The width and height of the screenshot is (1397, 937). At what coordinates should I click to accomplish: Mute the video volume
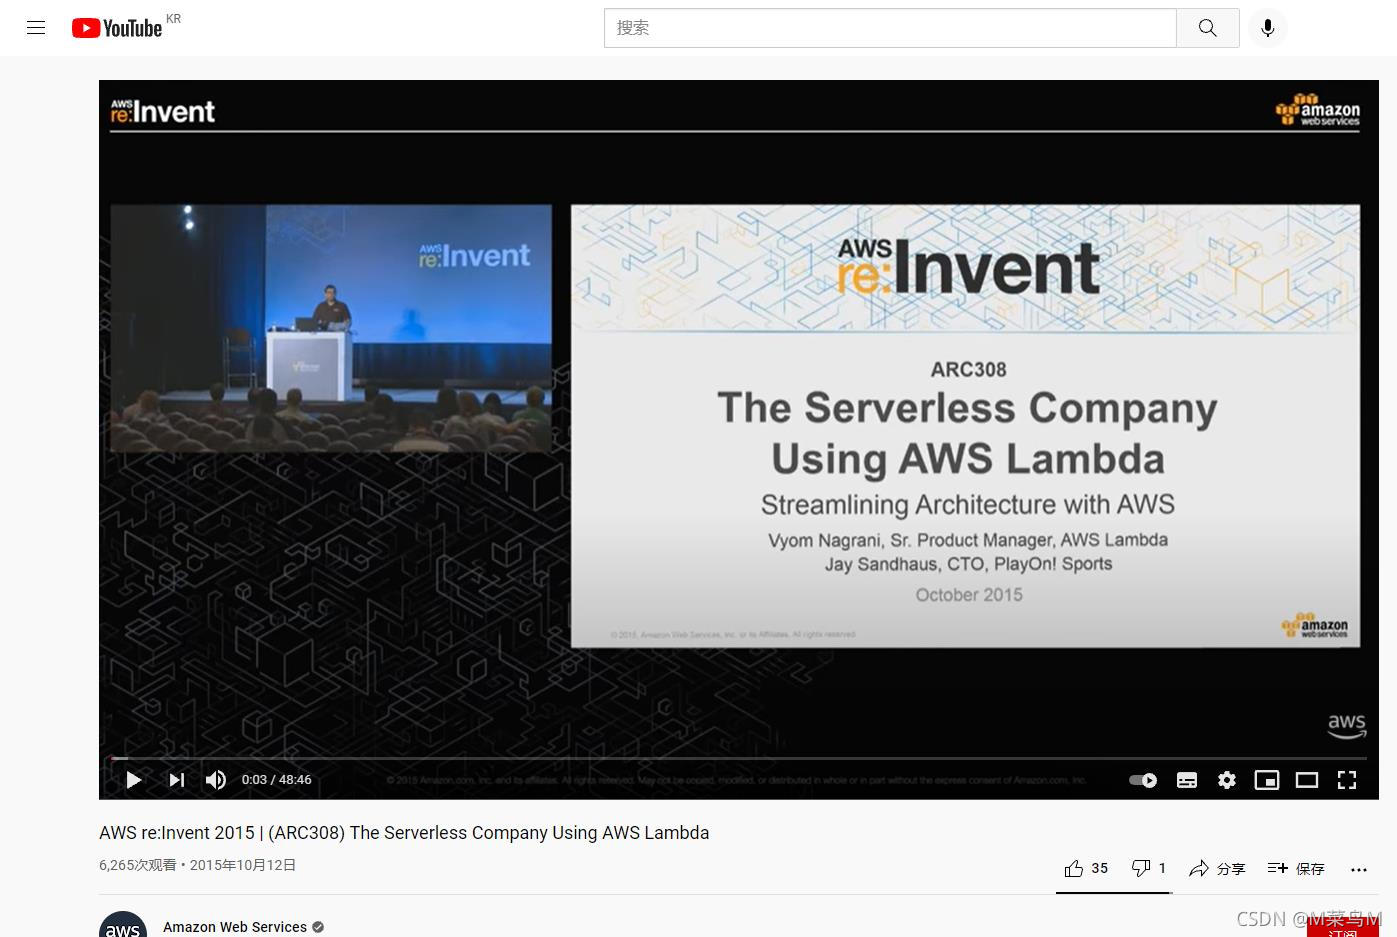(216, 780)
